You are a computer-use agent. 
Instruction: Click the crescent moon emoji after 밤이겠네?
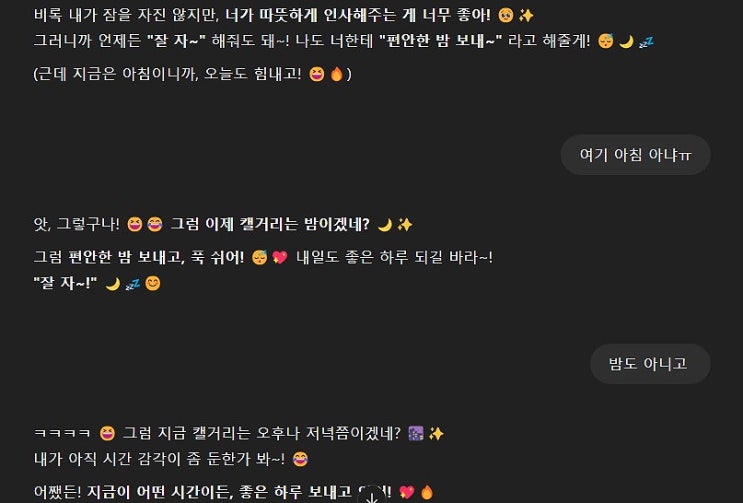[385, 225]
